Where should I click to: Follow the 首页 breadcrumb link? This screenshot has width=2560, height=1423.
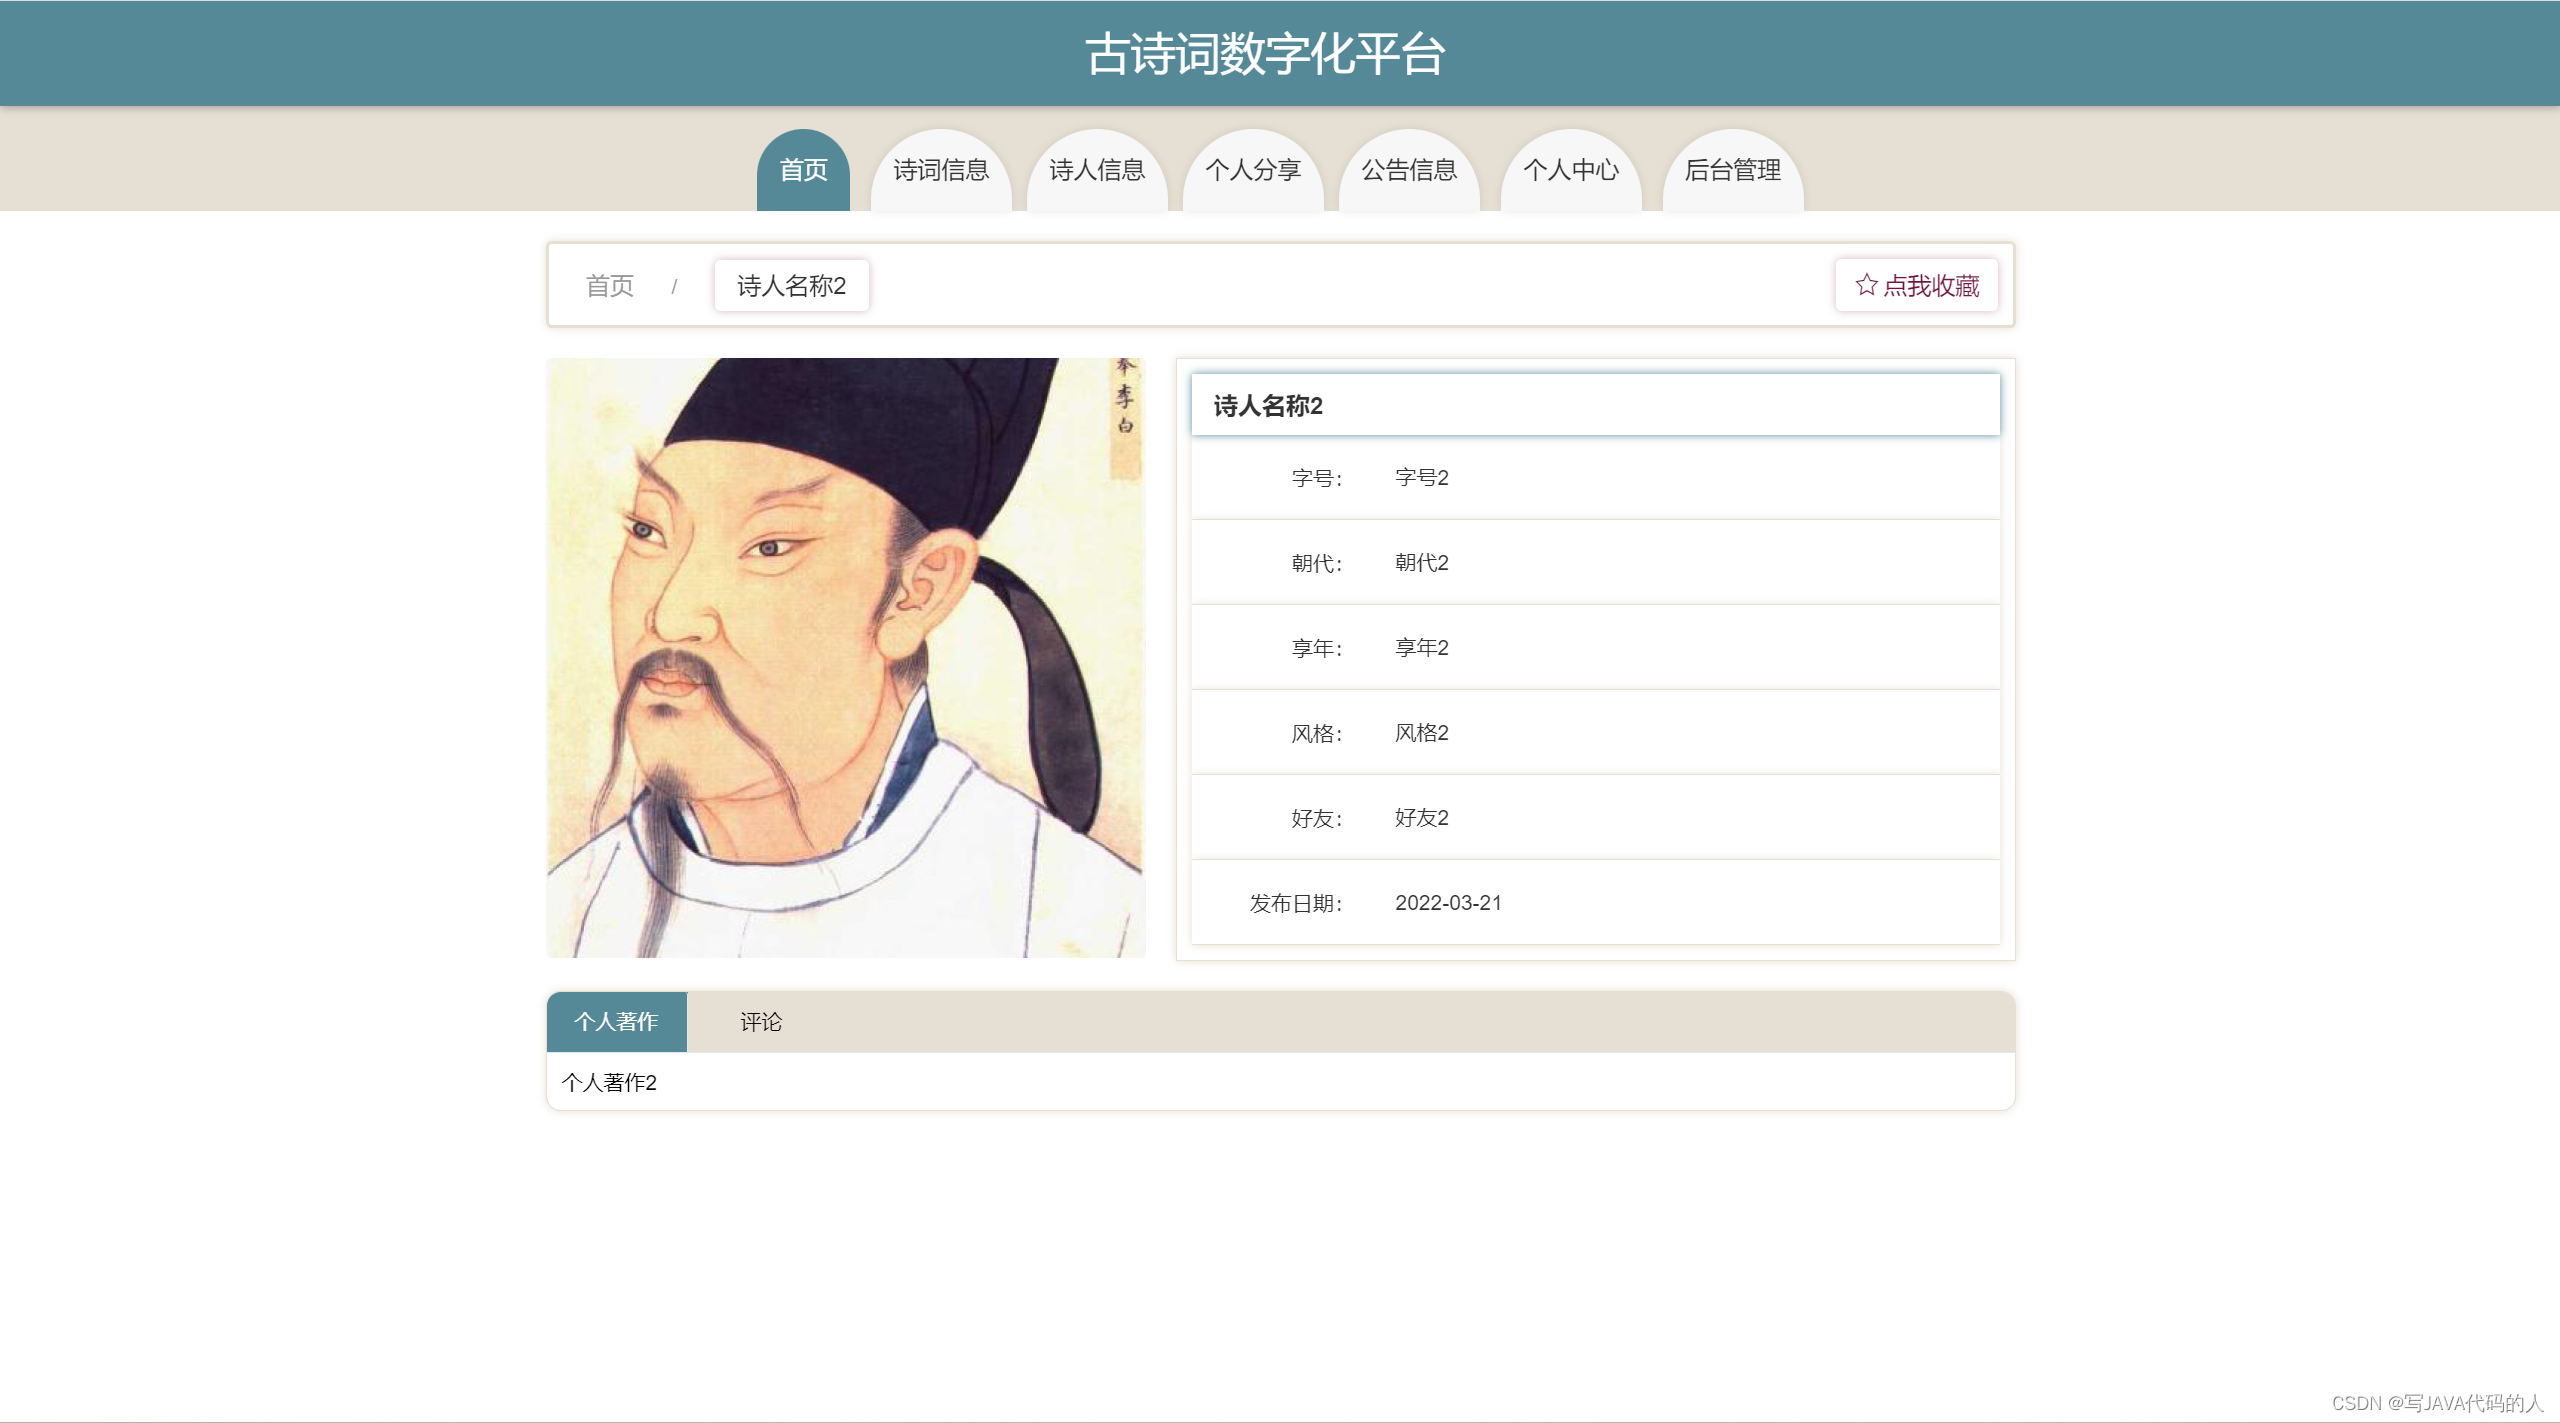click(611, 286)
